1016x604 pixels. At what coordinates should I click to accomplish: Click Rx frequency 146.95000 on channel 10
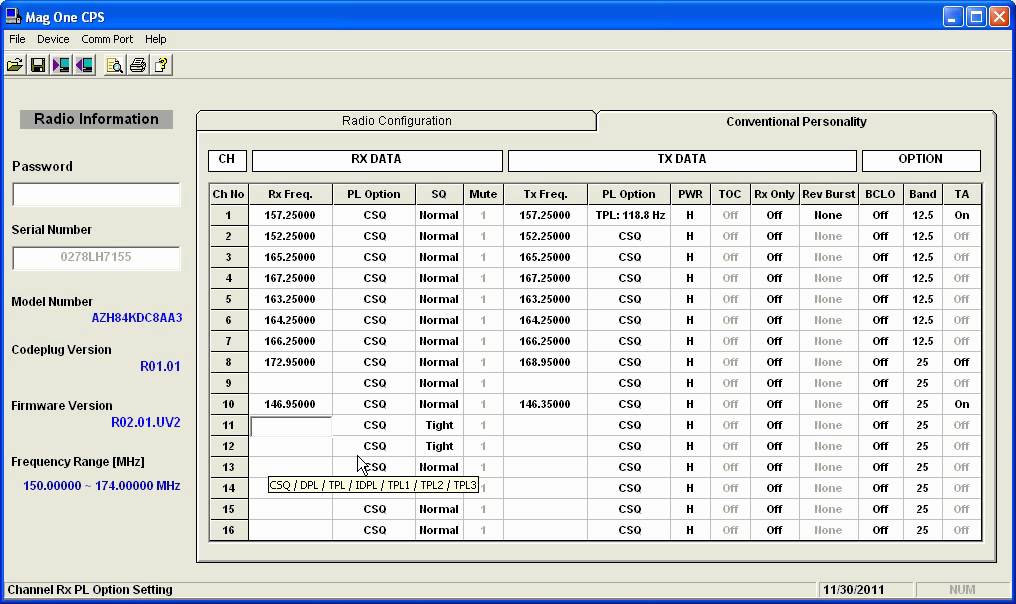(290, 404)
